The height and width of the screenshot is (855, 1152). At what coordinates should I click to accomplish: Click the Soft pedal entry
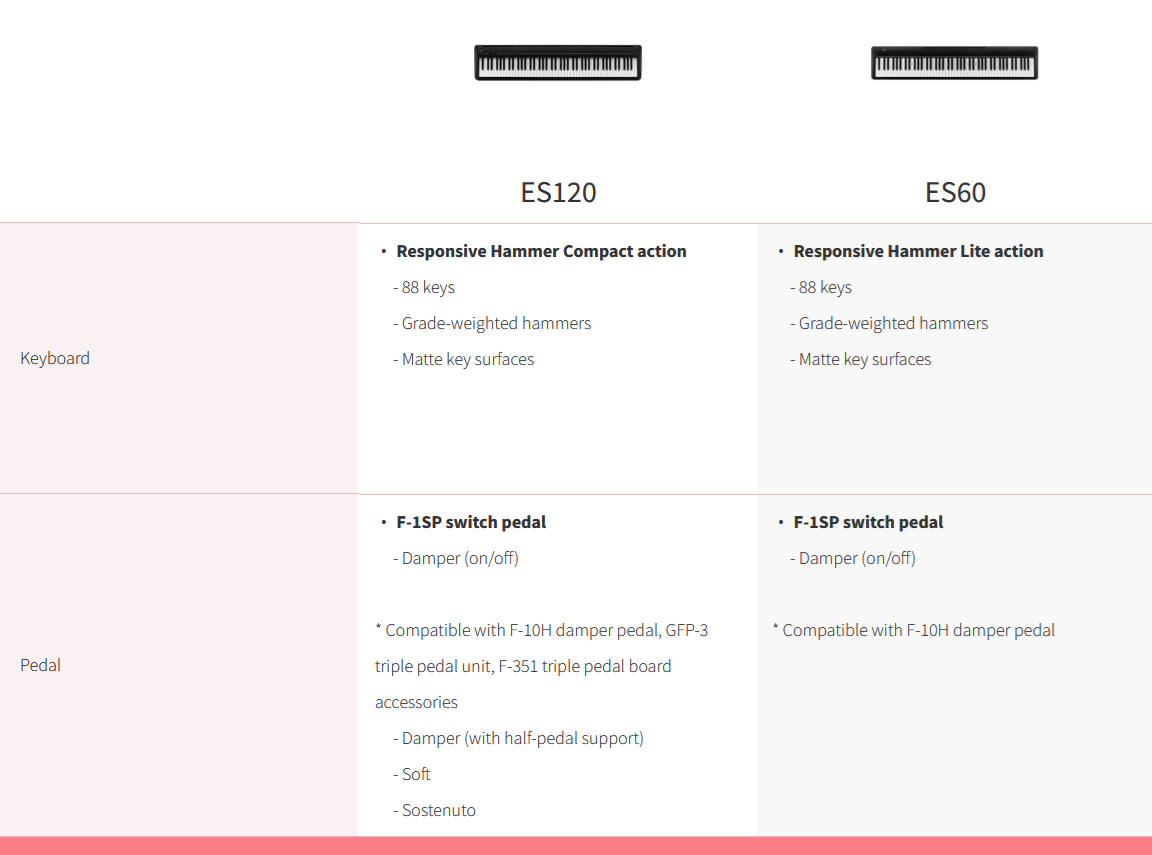point(411,774)
